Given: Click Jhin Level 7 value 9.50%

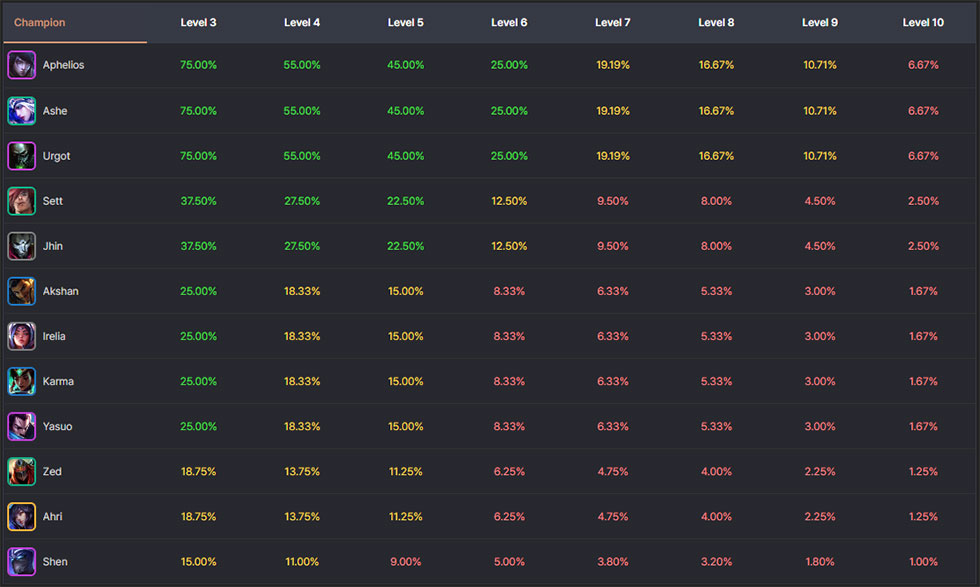Looking at the screenshot, I should [612, 246].
